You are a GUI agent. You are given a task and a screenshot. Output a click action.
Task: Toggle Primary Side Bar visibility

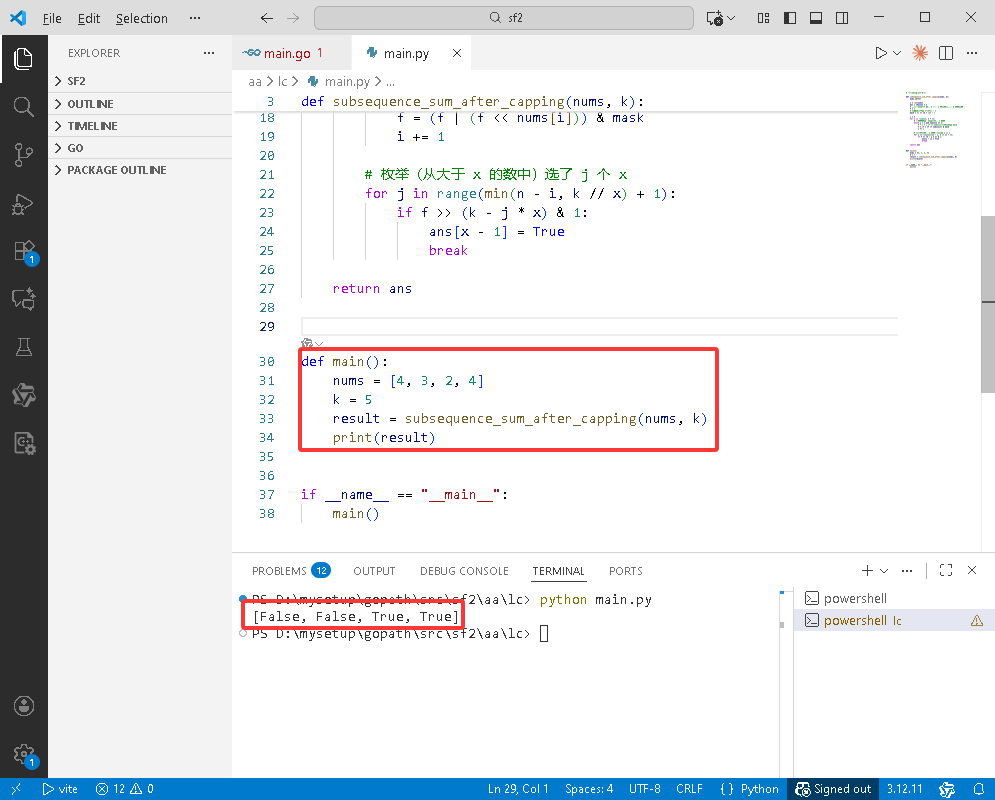[x=790, y=18]
